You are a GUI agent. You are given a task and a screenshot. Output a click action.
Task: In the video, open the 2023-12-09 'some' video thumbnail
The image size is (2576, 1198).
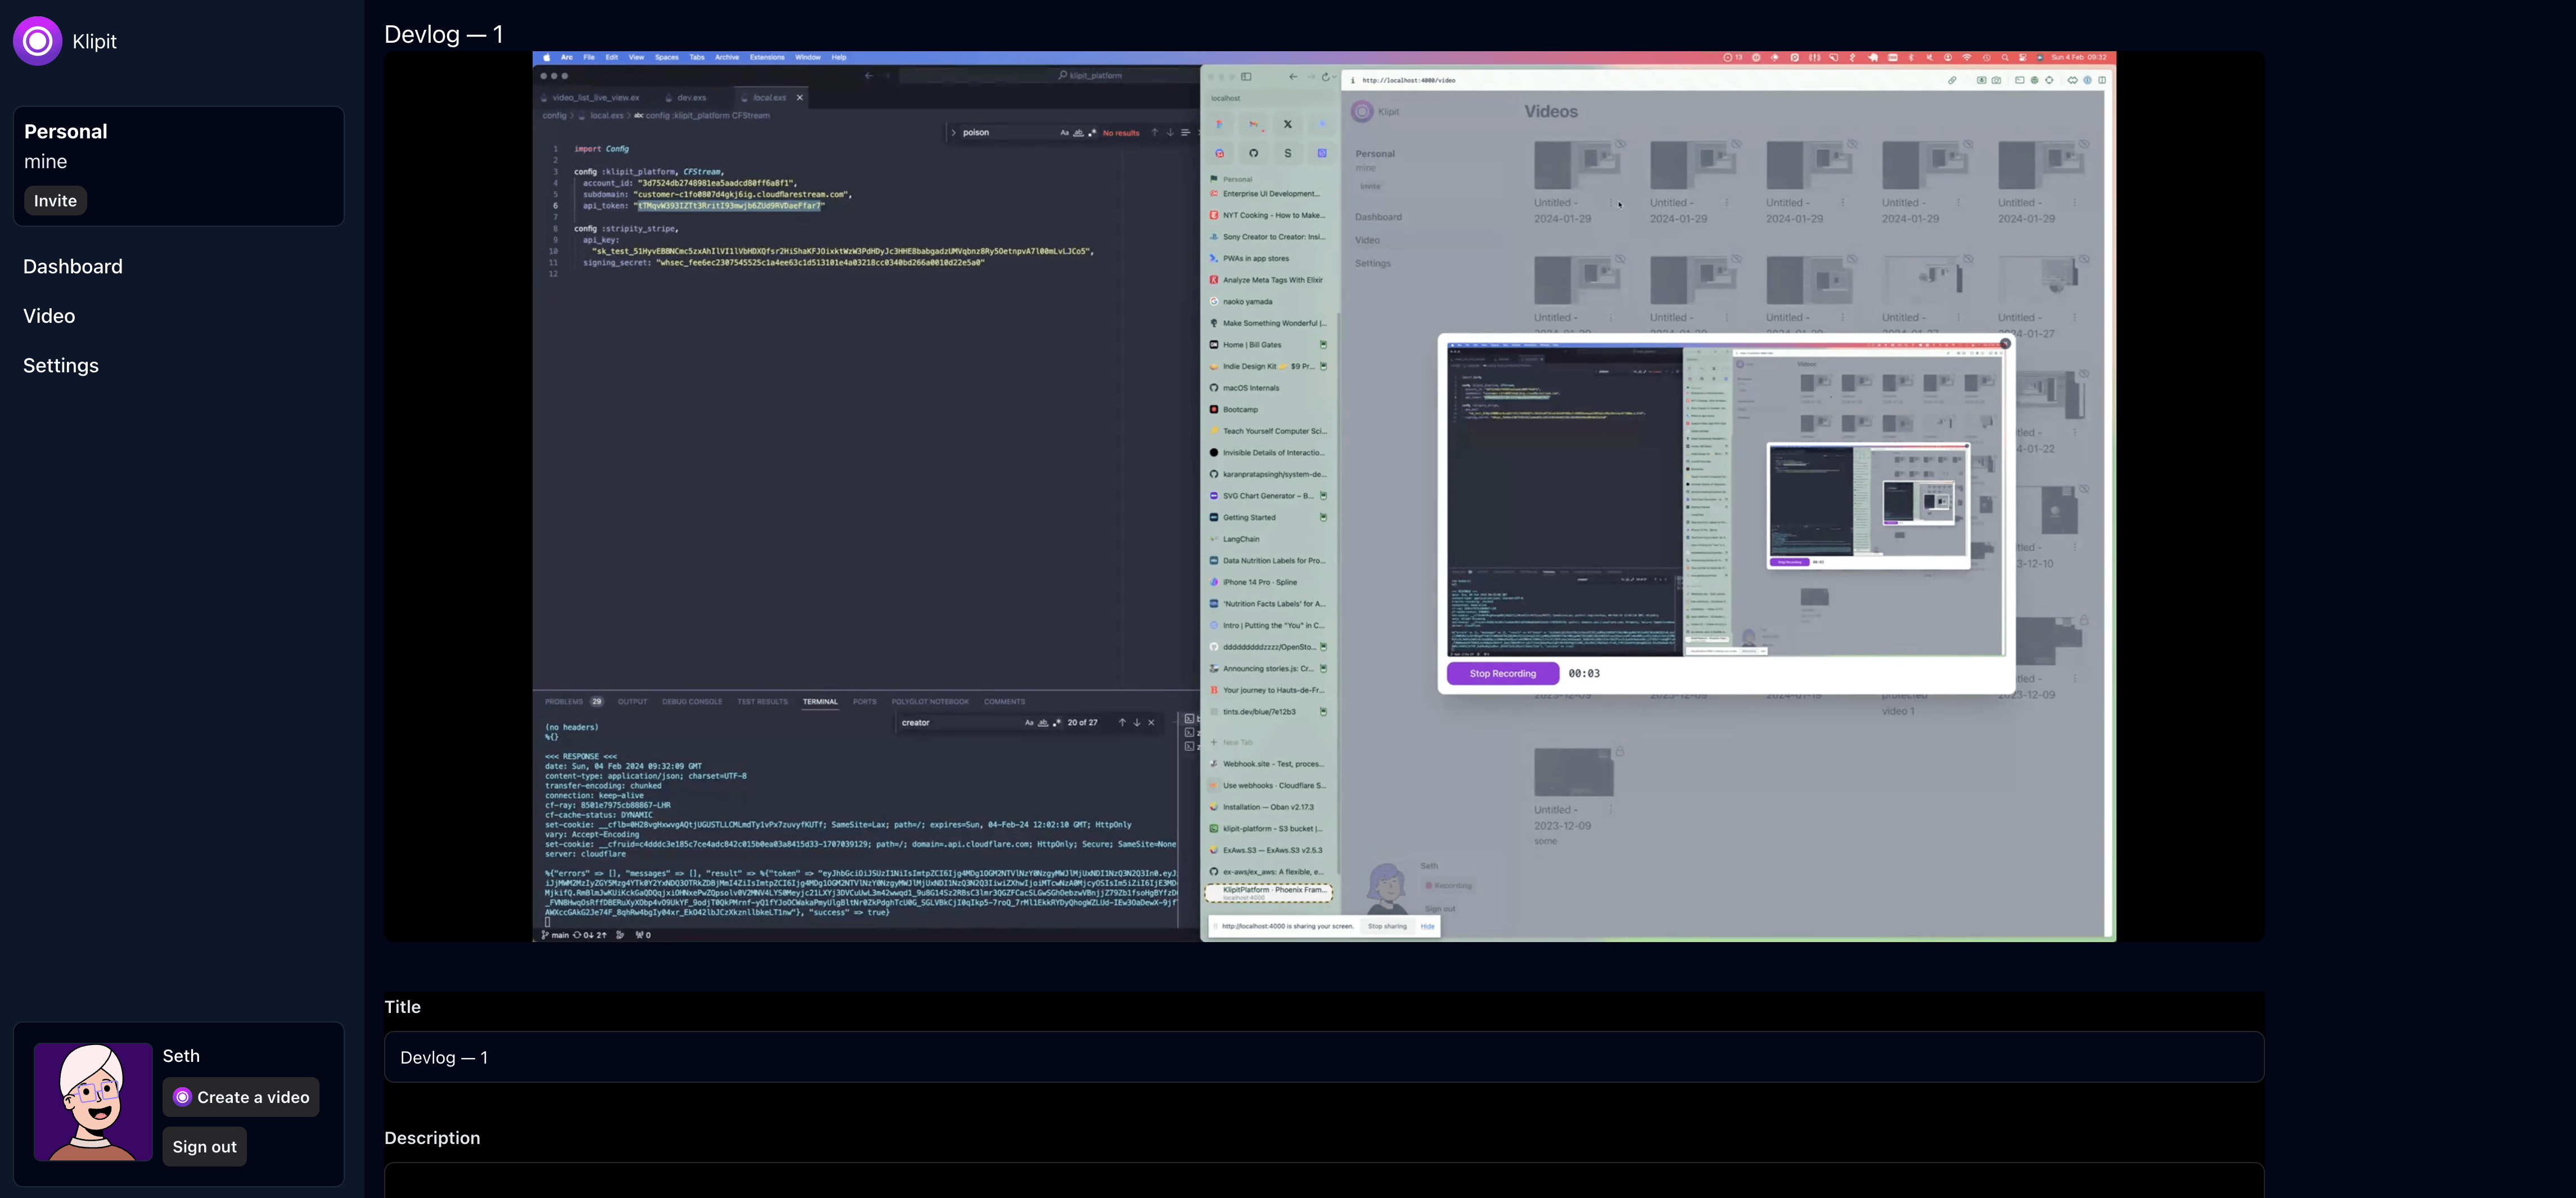[1574, 772]
